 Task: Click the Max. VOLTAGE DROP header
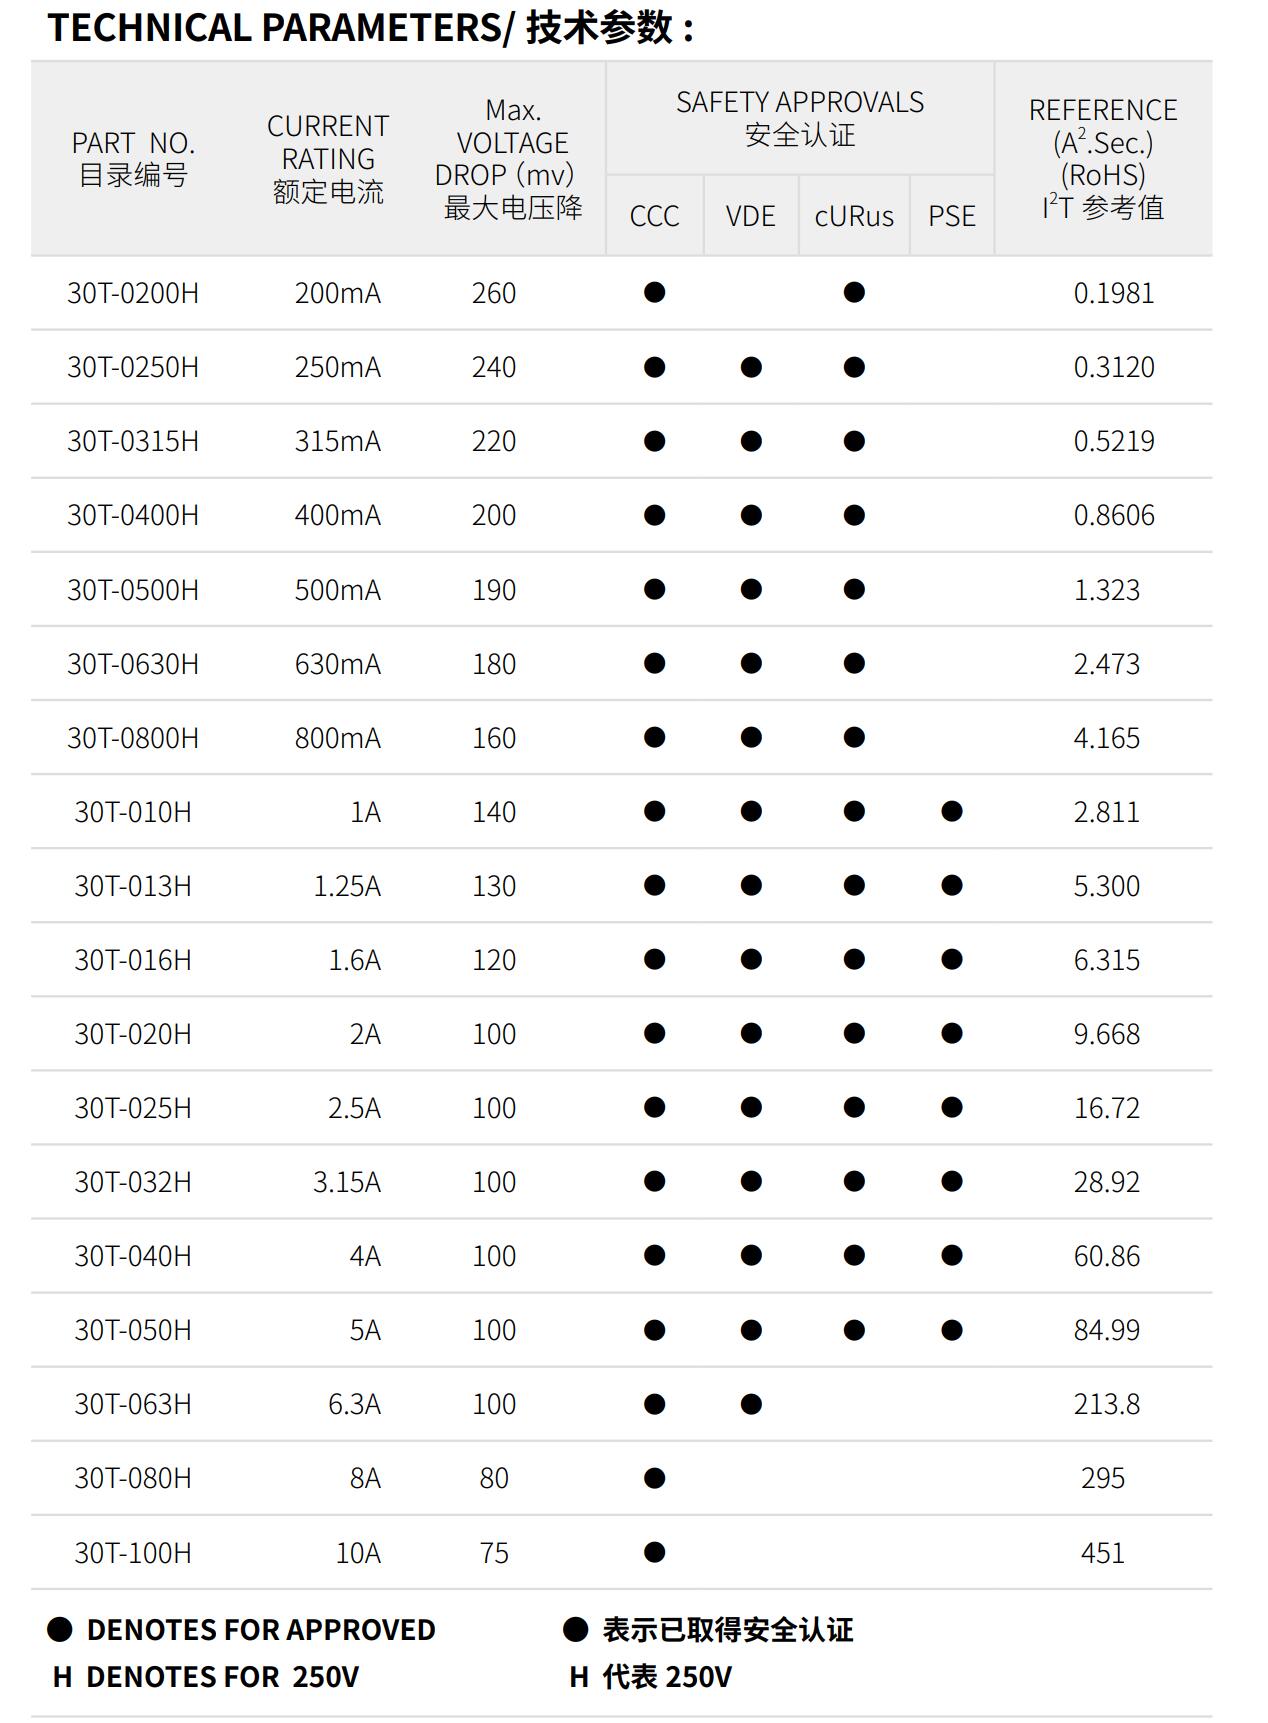pos(510,158)
